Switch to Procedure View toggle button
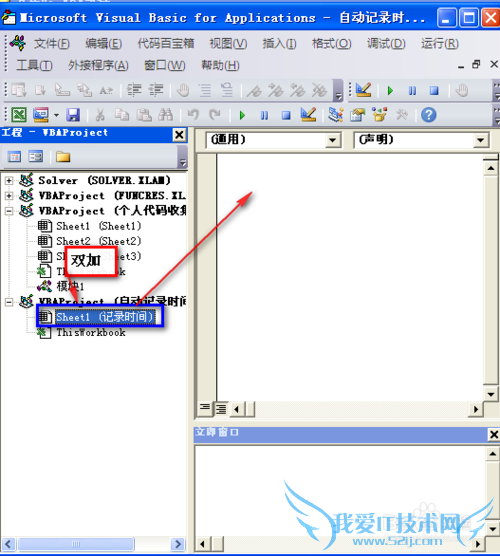The height and width of the screenshot is (556, 500). pos(205,409)
